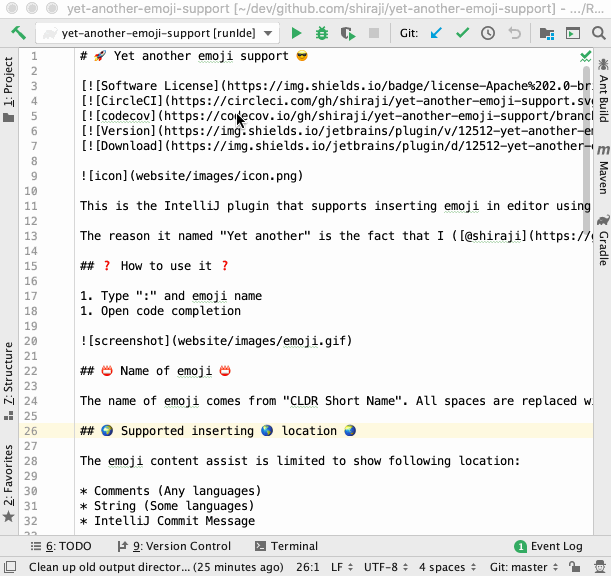This screenshot has height=576, width=611.
Task: Click the Project folder icon in sidebar
Action: (9, 117)
